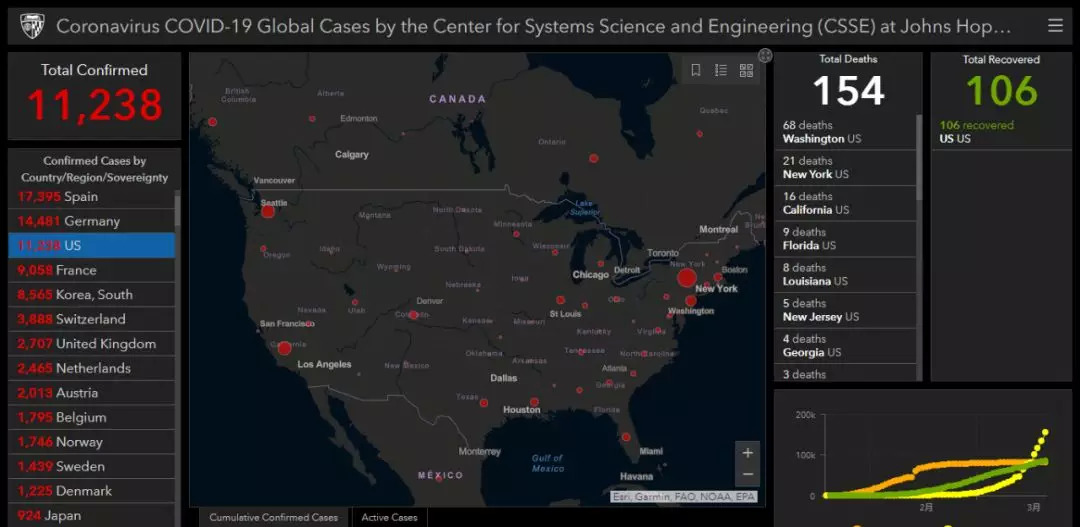Select Austria in the country list
The image size is (1080, 527).
tap(92, 393)
